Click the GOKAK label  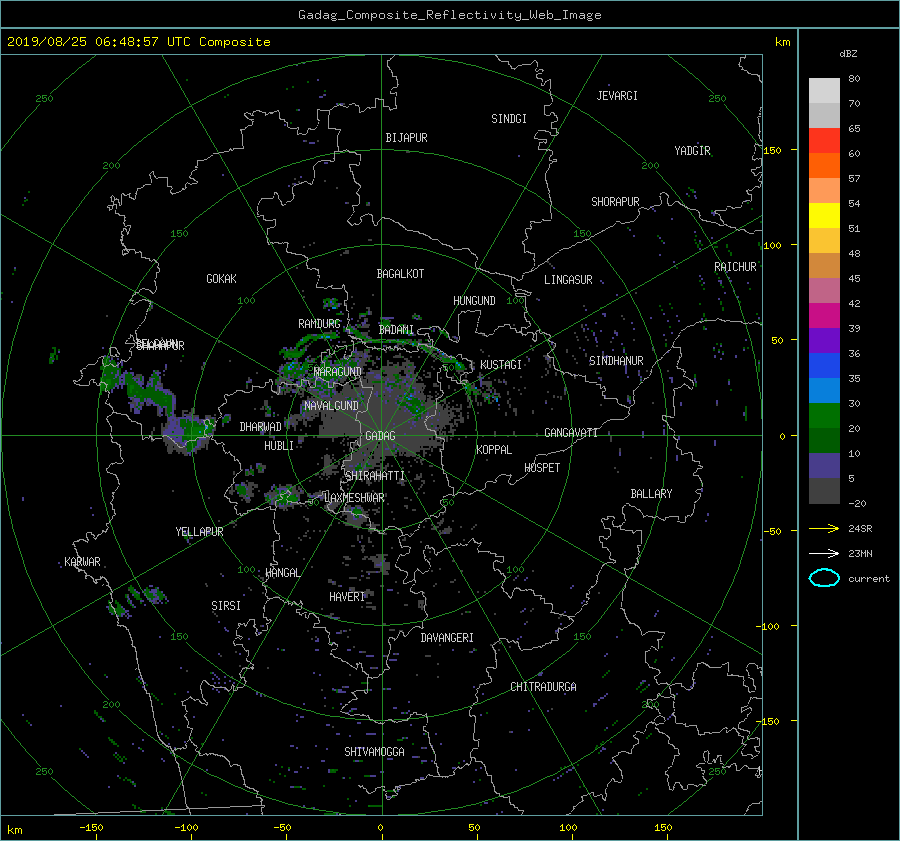pyautogui.click(x=221, y=279)
